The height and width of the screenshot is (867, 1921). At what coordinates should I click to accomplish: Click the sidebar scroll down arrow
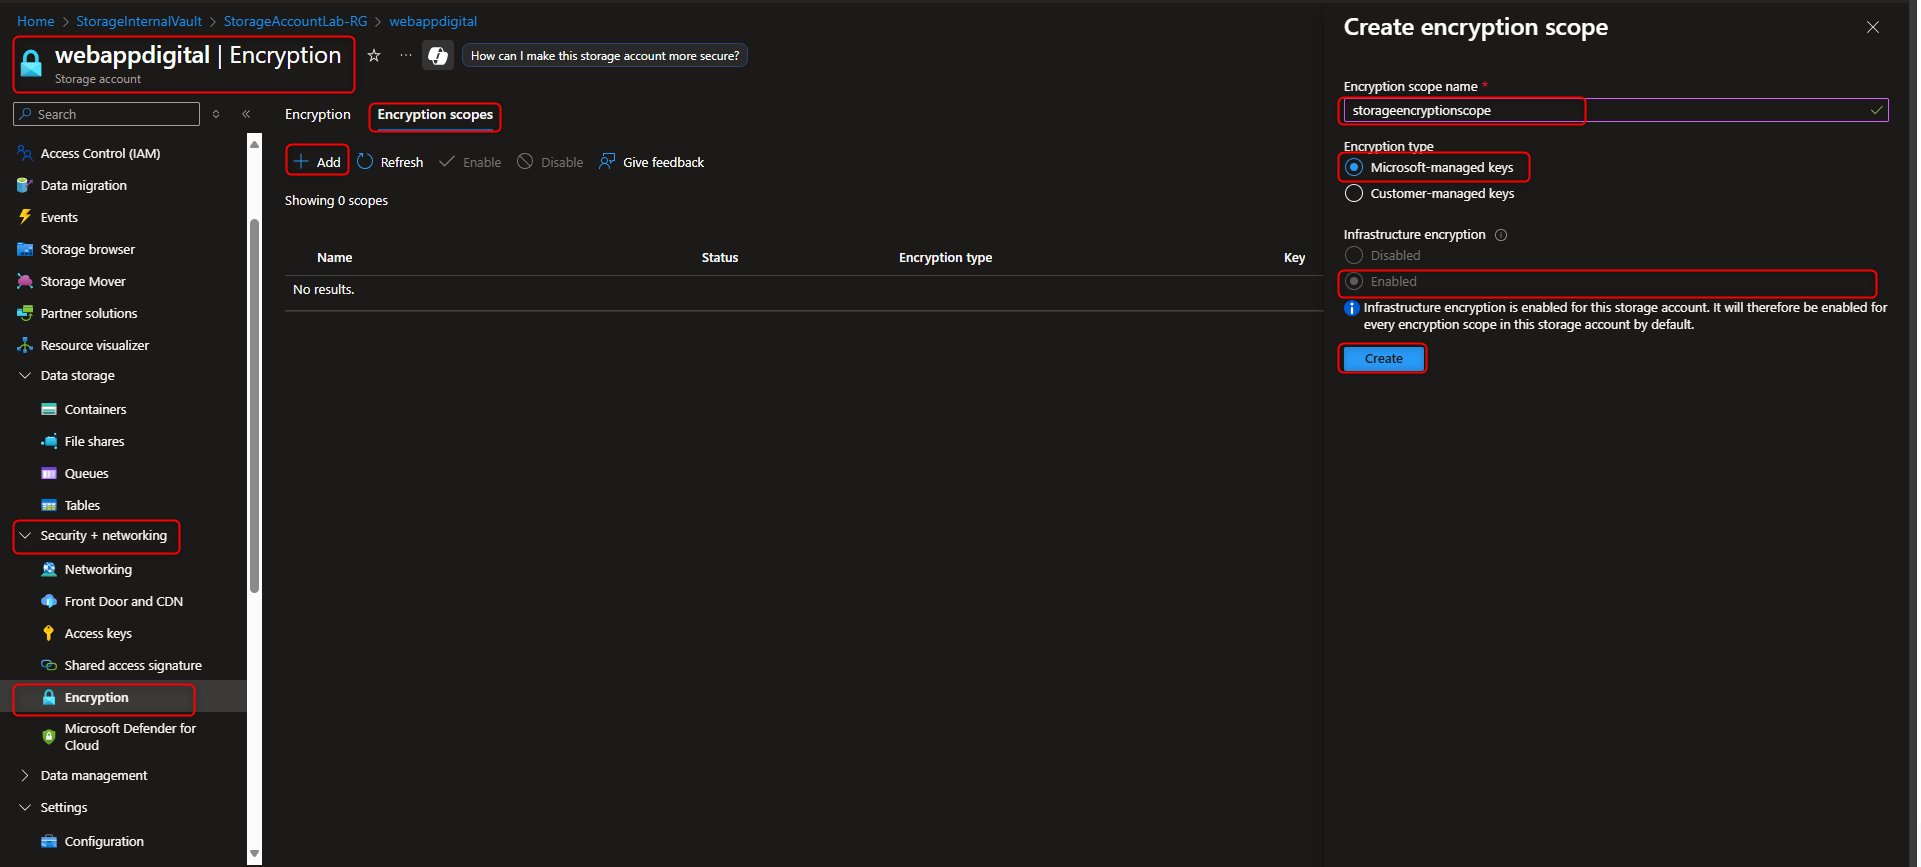(x=254, y=854)
